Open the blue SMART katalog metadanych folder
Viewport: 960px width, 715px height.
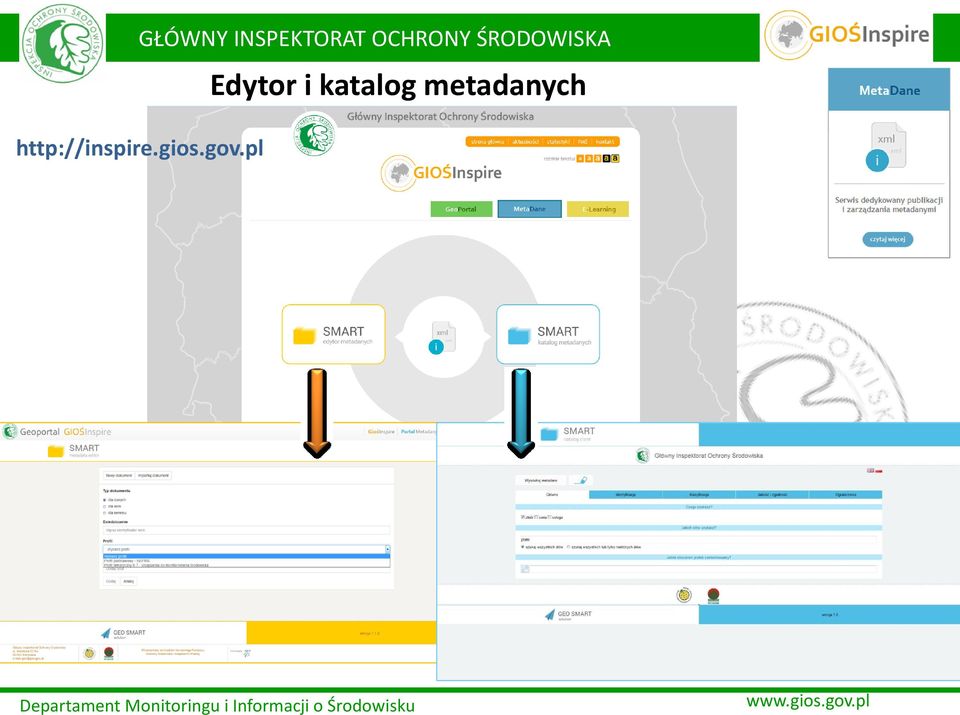548,334
